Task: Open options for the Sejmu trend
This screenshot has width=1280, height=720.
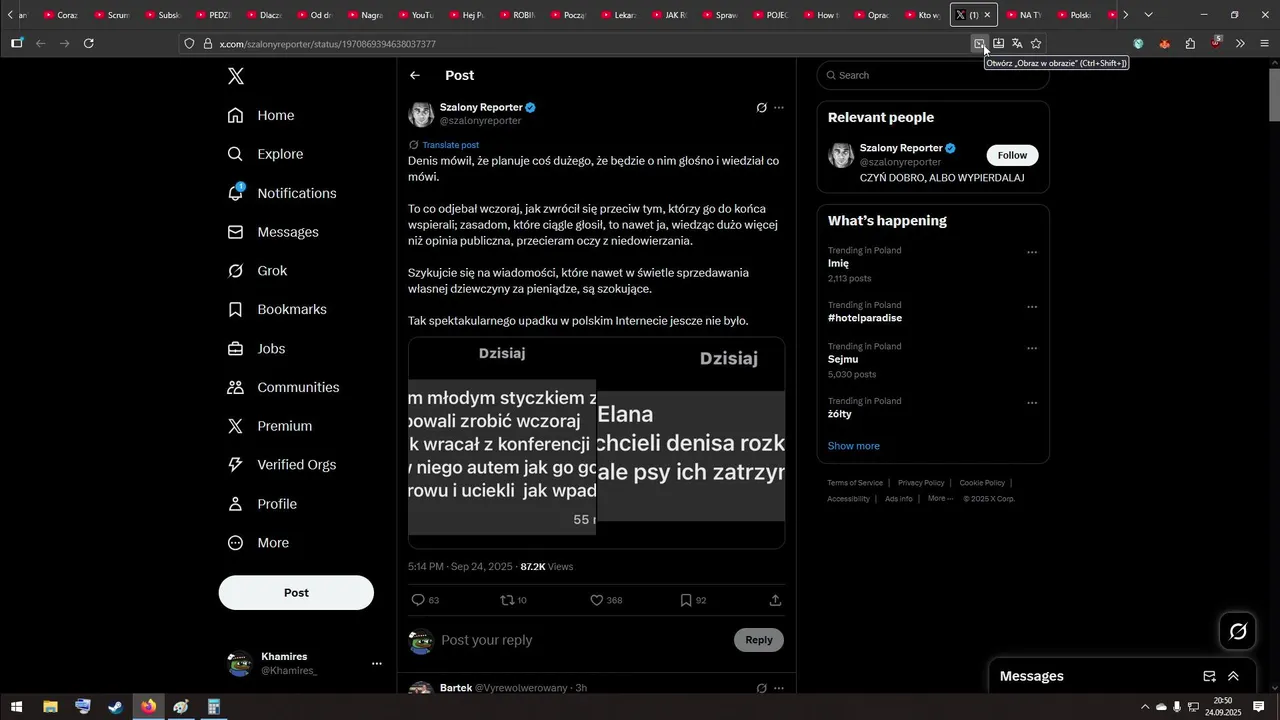Action: click(x=1032, y=349)
